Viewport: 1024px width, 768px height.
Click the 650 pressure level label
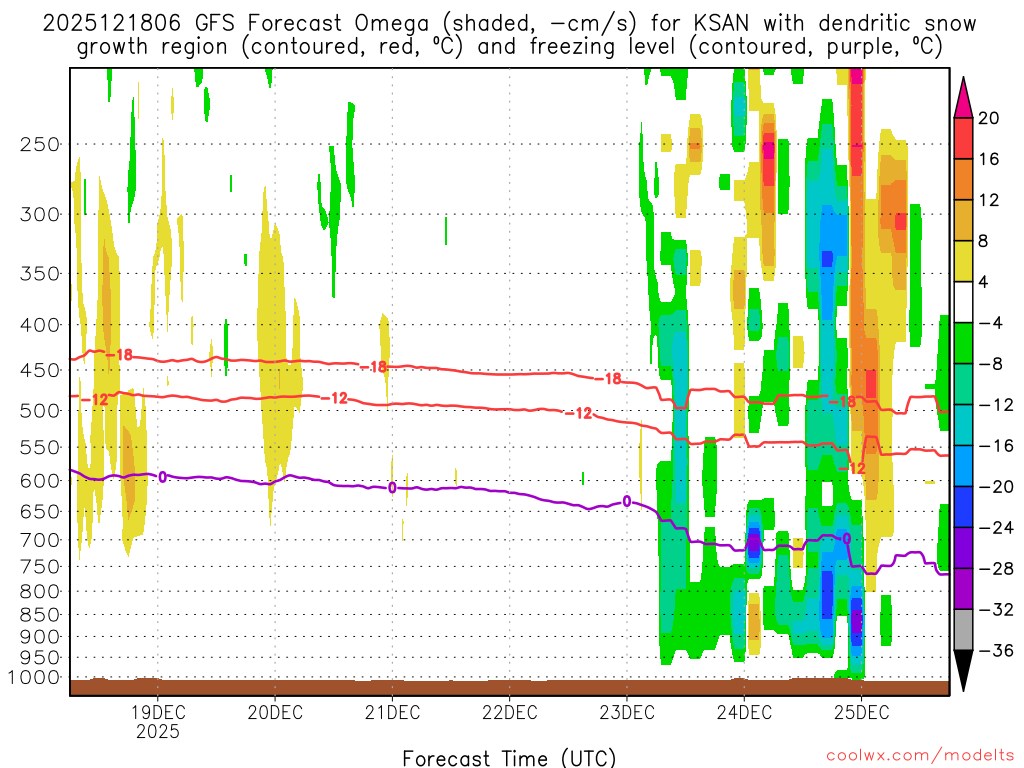[40, 511]
